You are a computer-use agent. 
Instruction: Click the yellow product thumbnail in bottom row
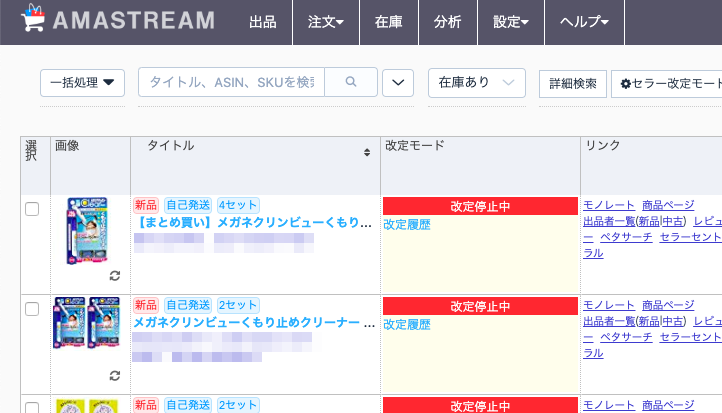pyautogui.click(x=87, y=406)
